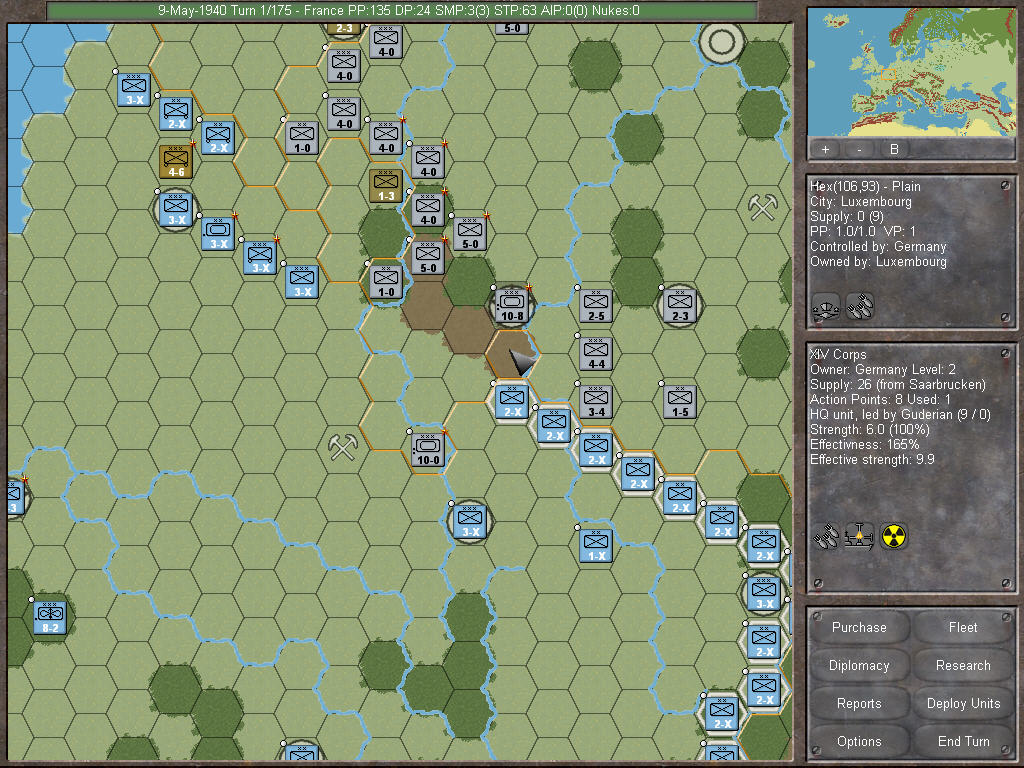The width and height of the screenshot is (1024, 768).
Task: Click the 'Effective strength: 9.9' line
Action: coord(872,459)
